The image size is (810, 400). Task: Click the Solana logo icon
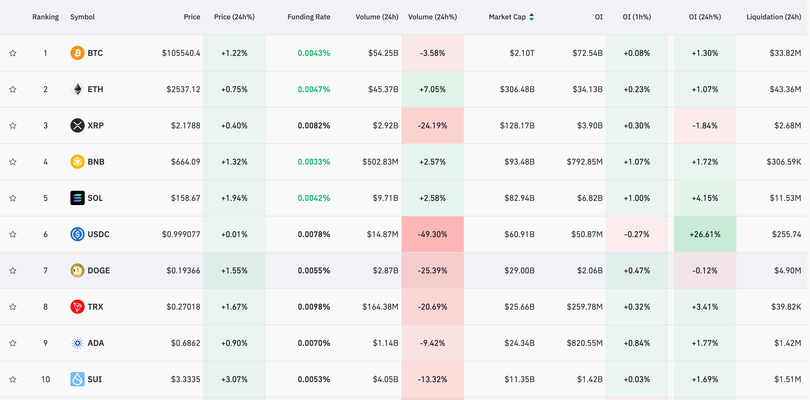77,198
